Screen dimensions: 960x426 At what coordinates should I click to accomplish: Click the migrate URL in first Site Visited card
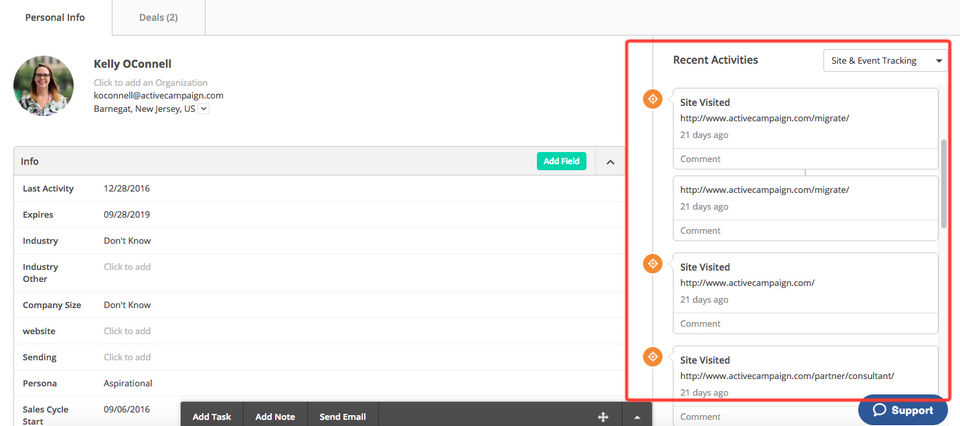tap(765, 118)
